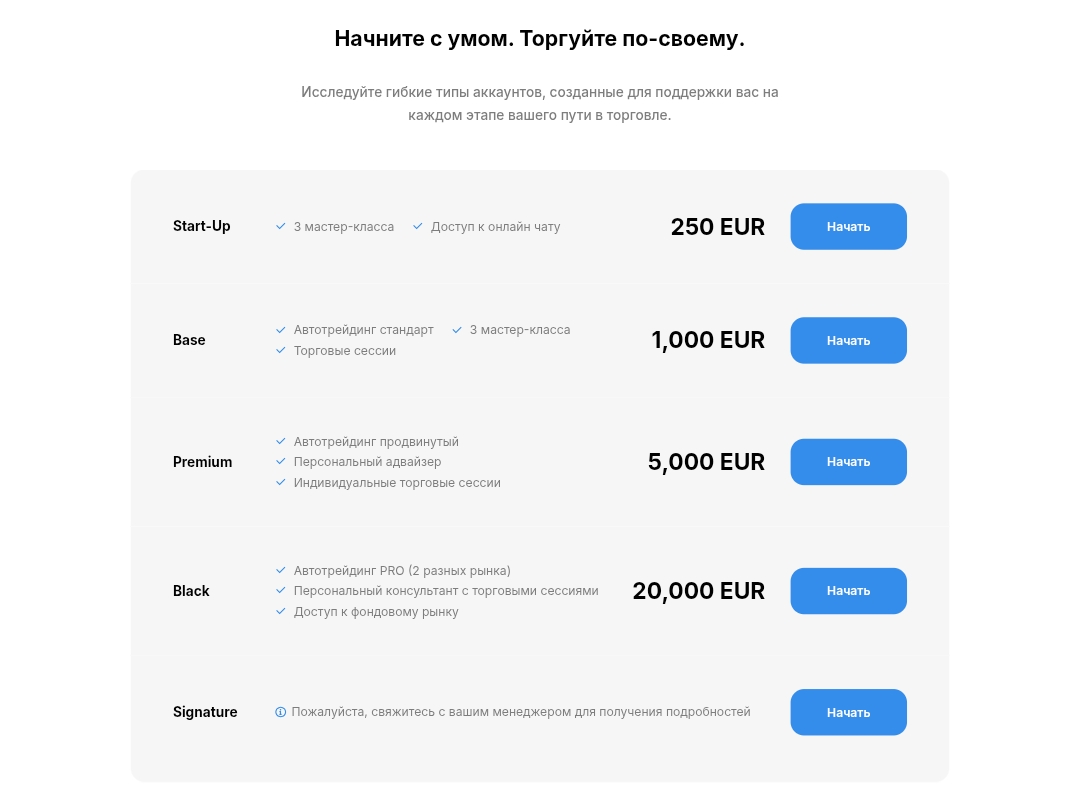Click the checkmark beside Персональный адвайзер
Screen dimensions: 1080x794
pos(280,461)
